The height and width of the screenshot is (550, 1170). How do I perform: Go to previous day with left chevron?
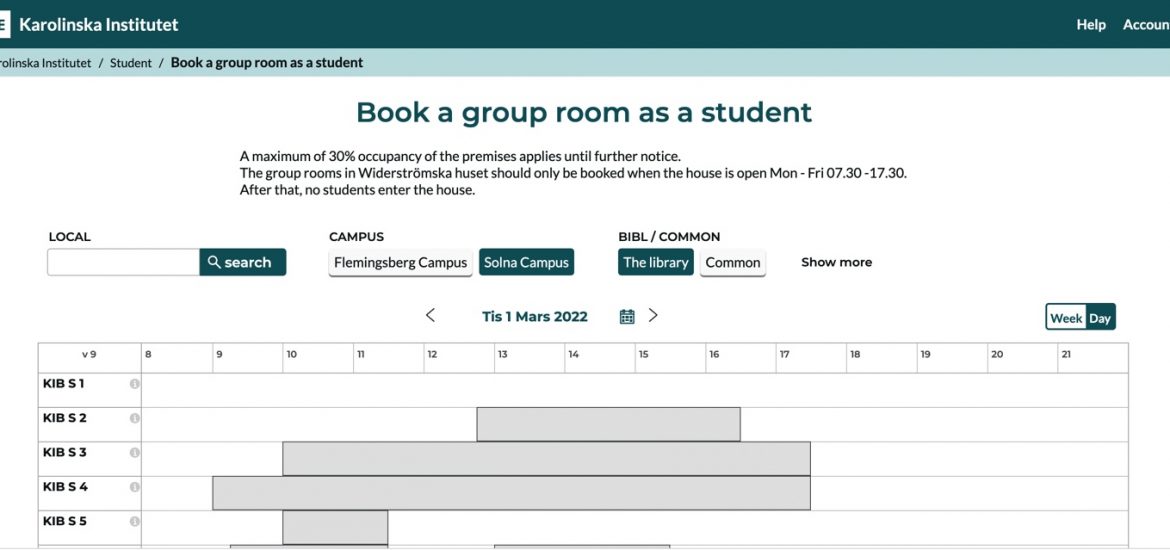coord(431,316)
